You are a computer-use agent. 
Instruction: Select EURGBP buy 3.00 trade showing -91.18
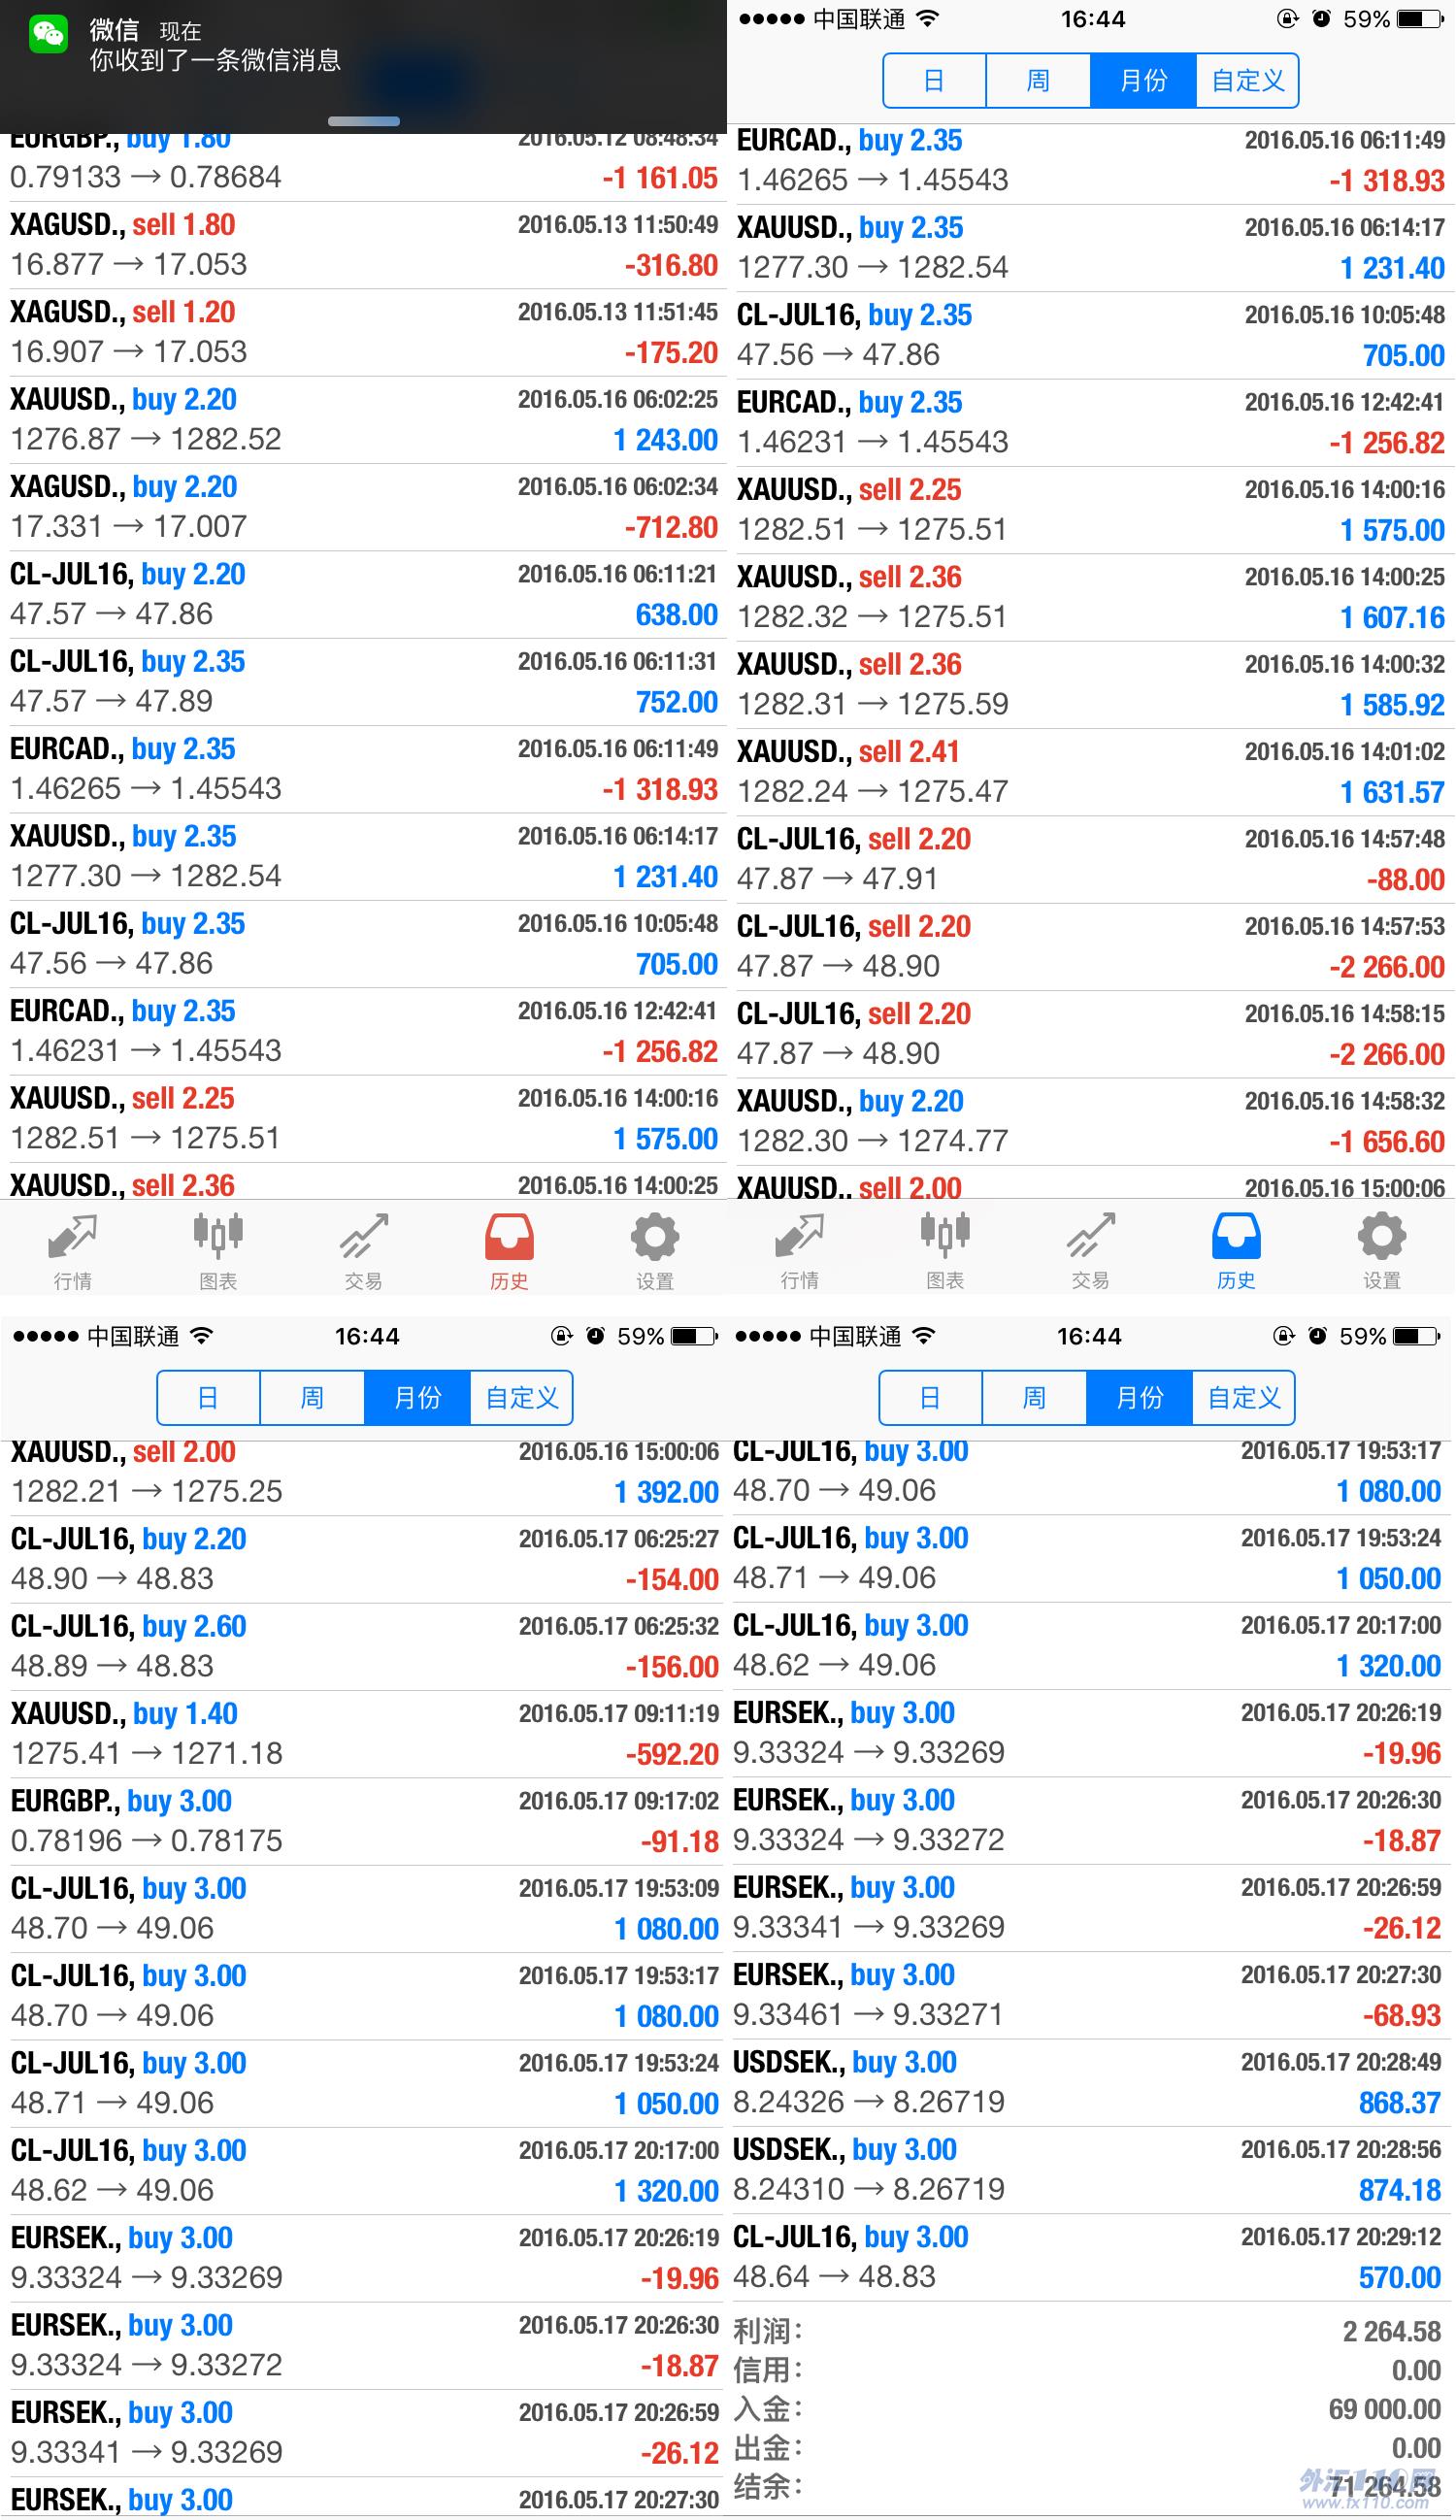[x=364, y=1822]
